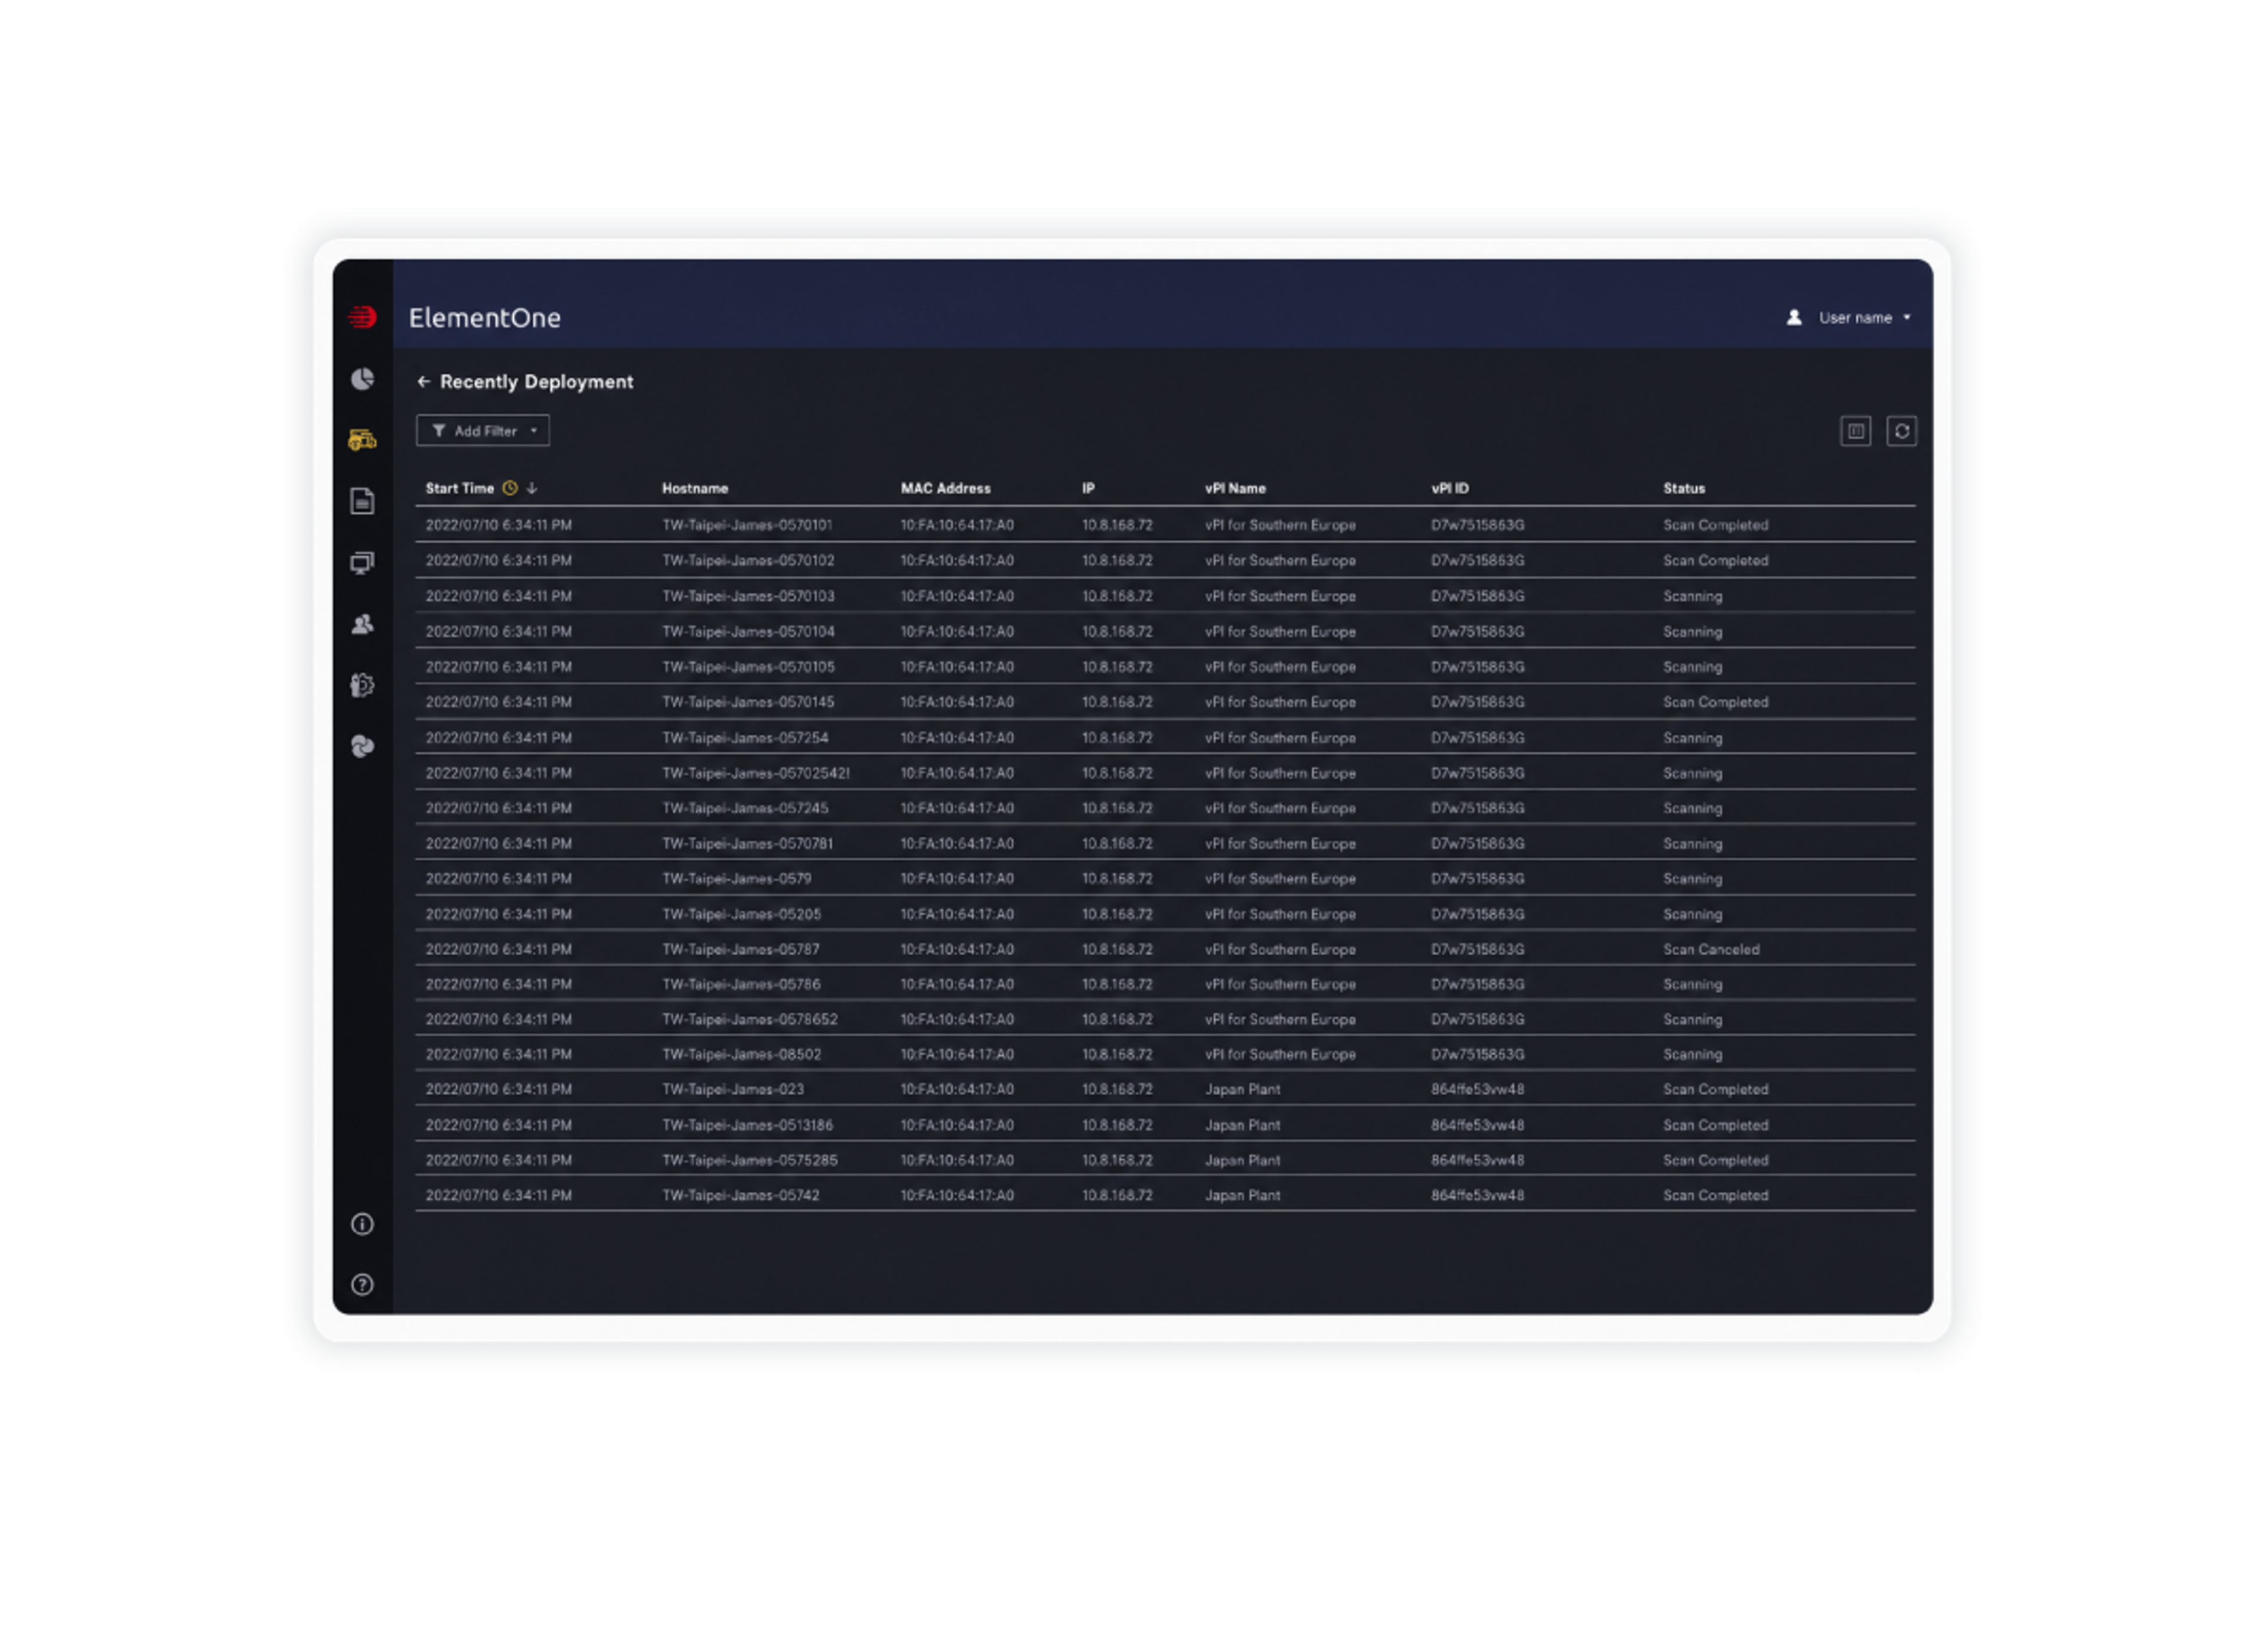Select the highlighted yellow deployment sidebar icon
Viewport: 2268px width, 1625px height.
(362, 440)
